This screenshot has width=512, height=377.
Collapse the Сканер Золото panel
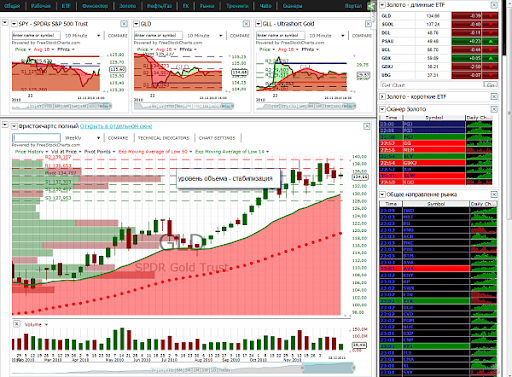tap(382, 109)
